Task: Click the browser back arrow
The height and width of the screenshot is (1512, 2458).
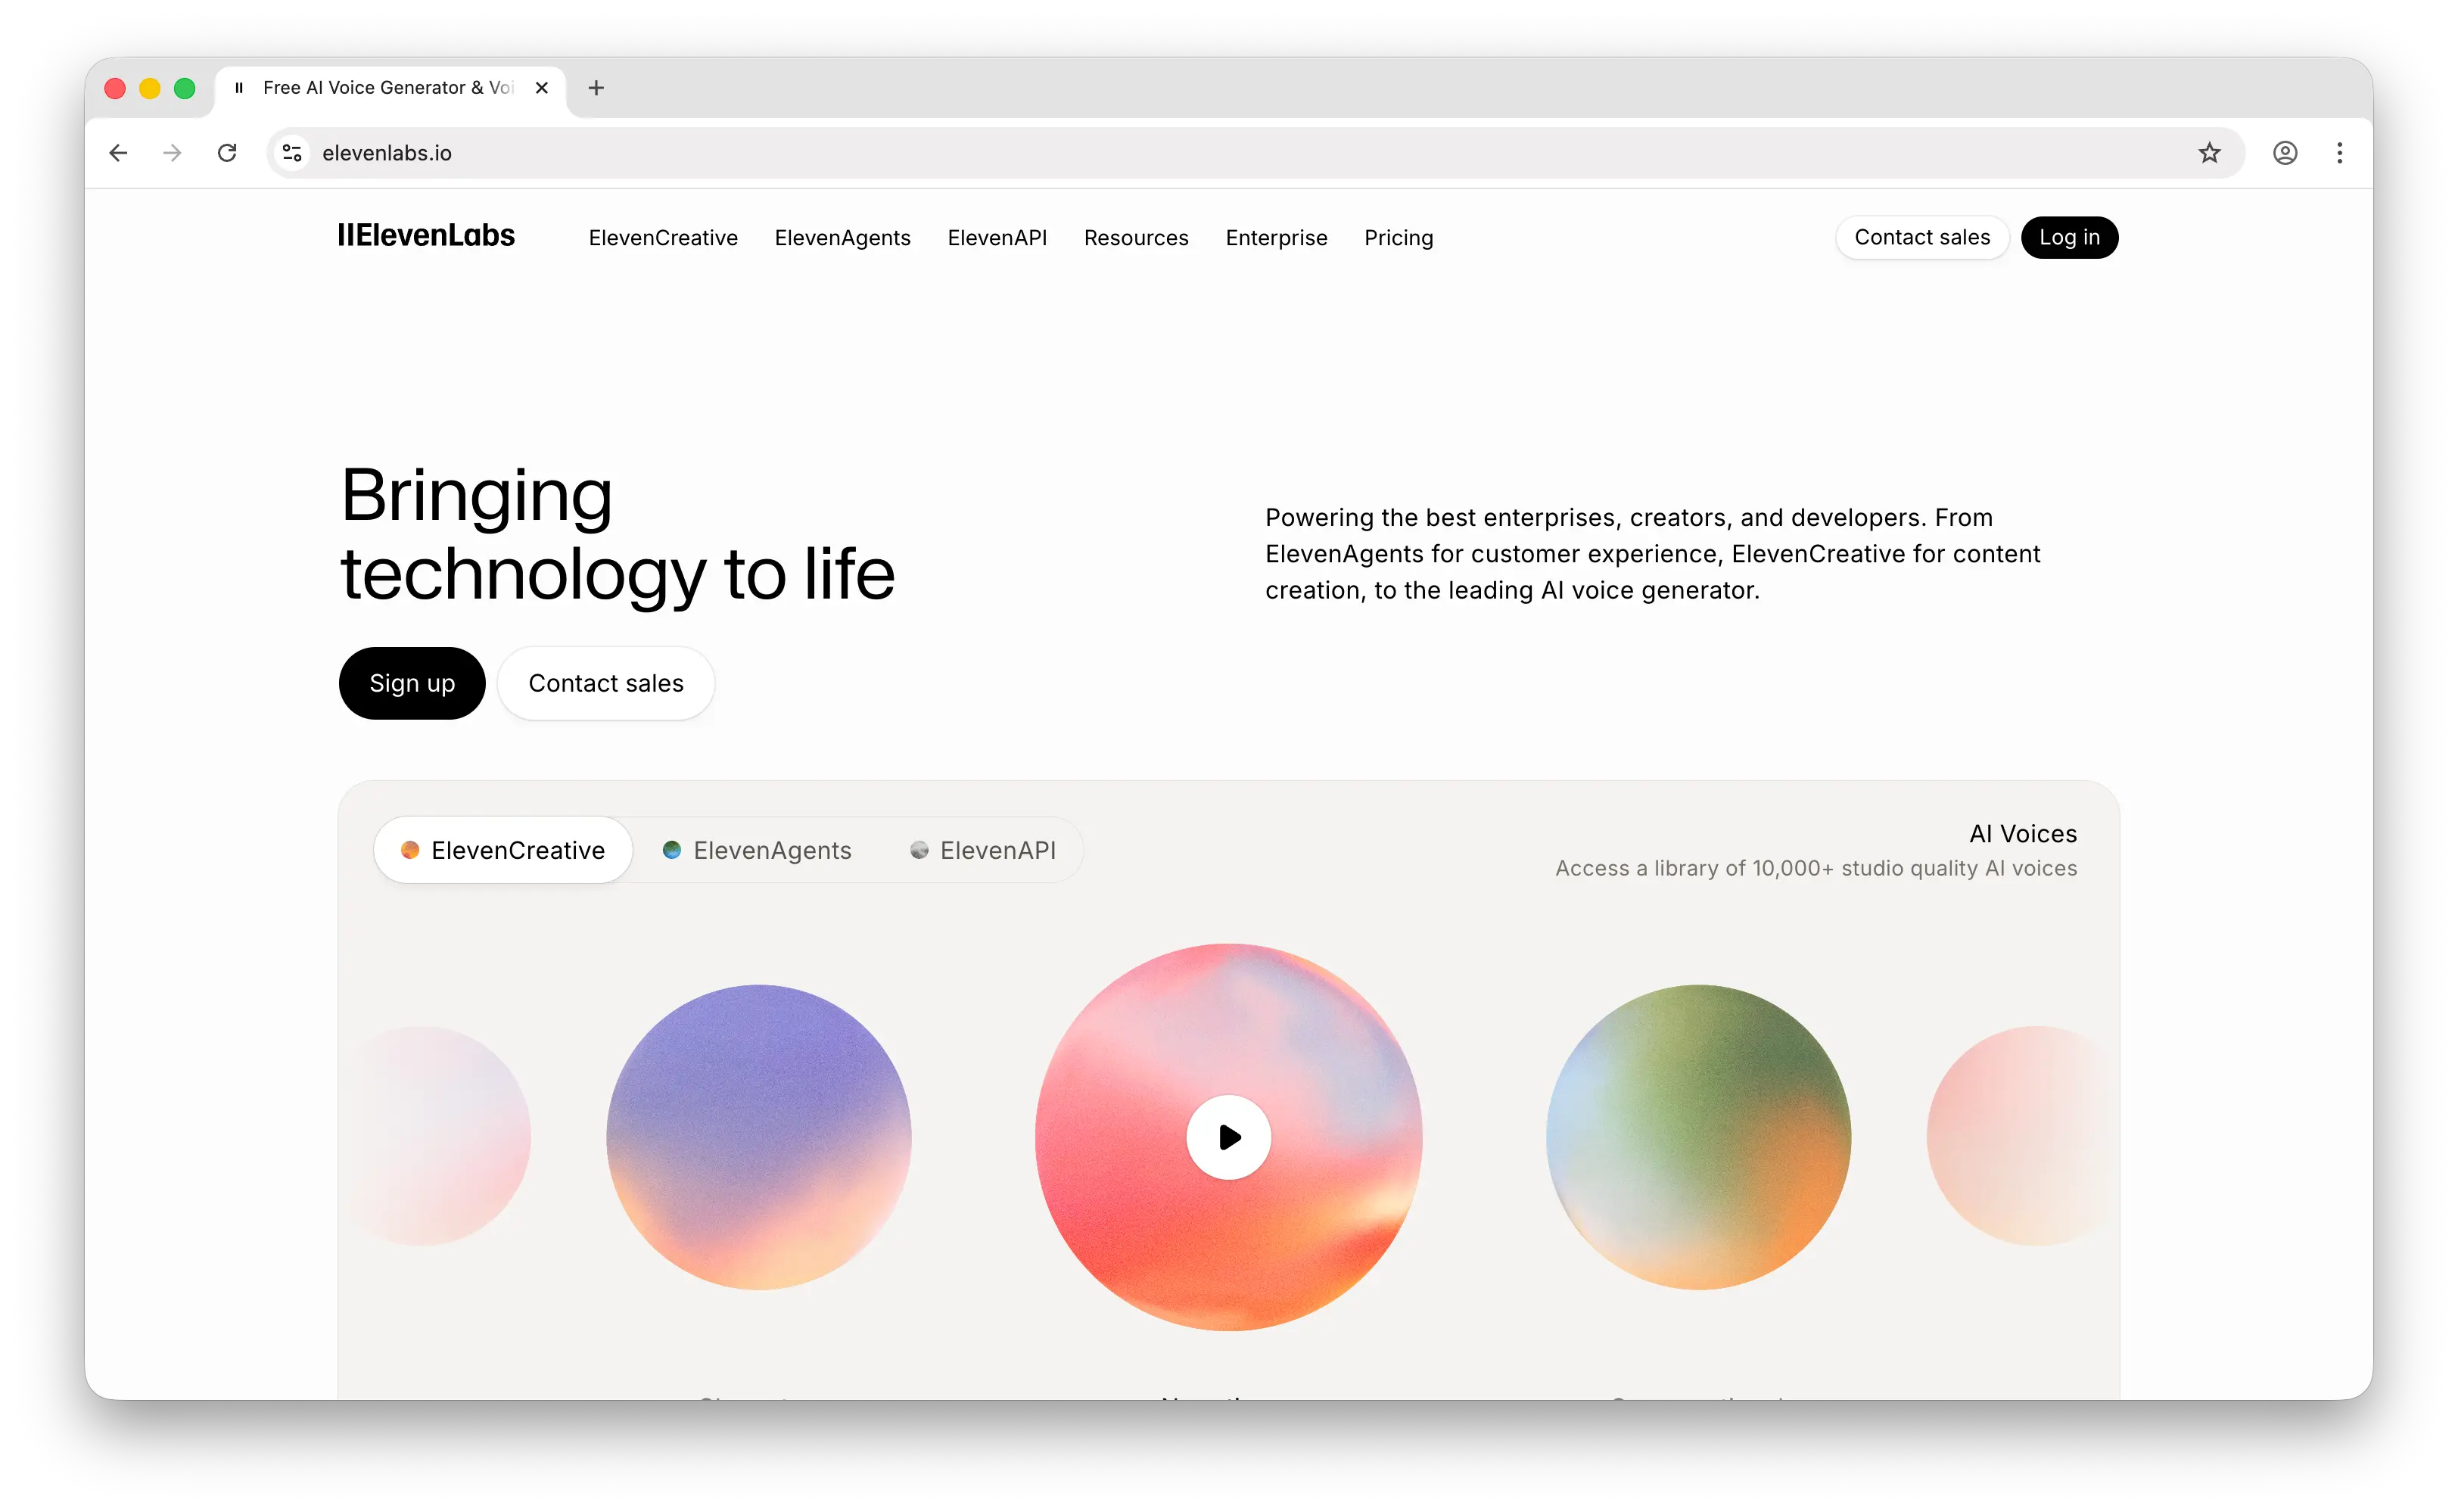Action: 118,153
